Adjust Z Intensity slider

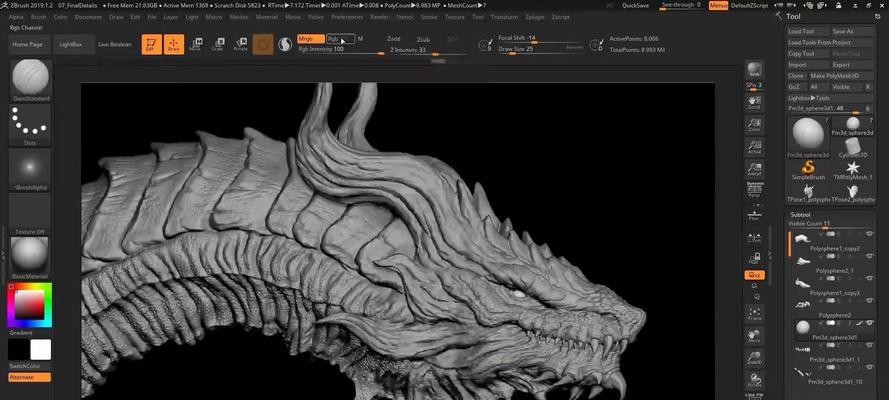(x=428, y=50)
